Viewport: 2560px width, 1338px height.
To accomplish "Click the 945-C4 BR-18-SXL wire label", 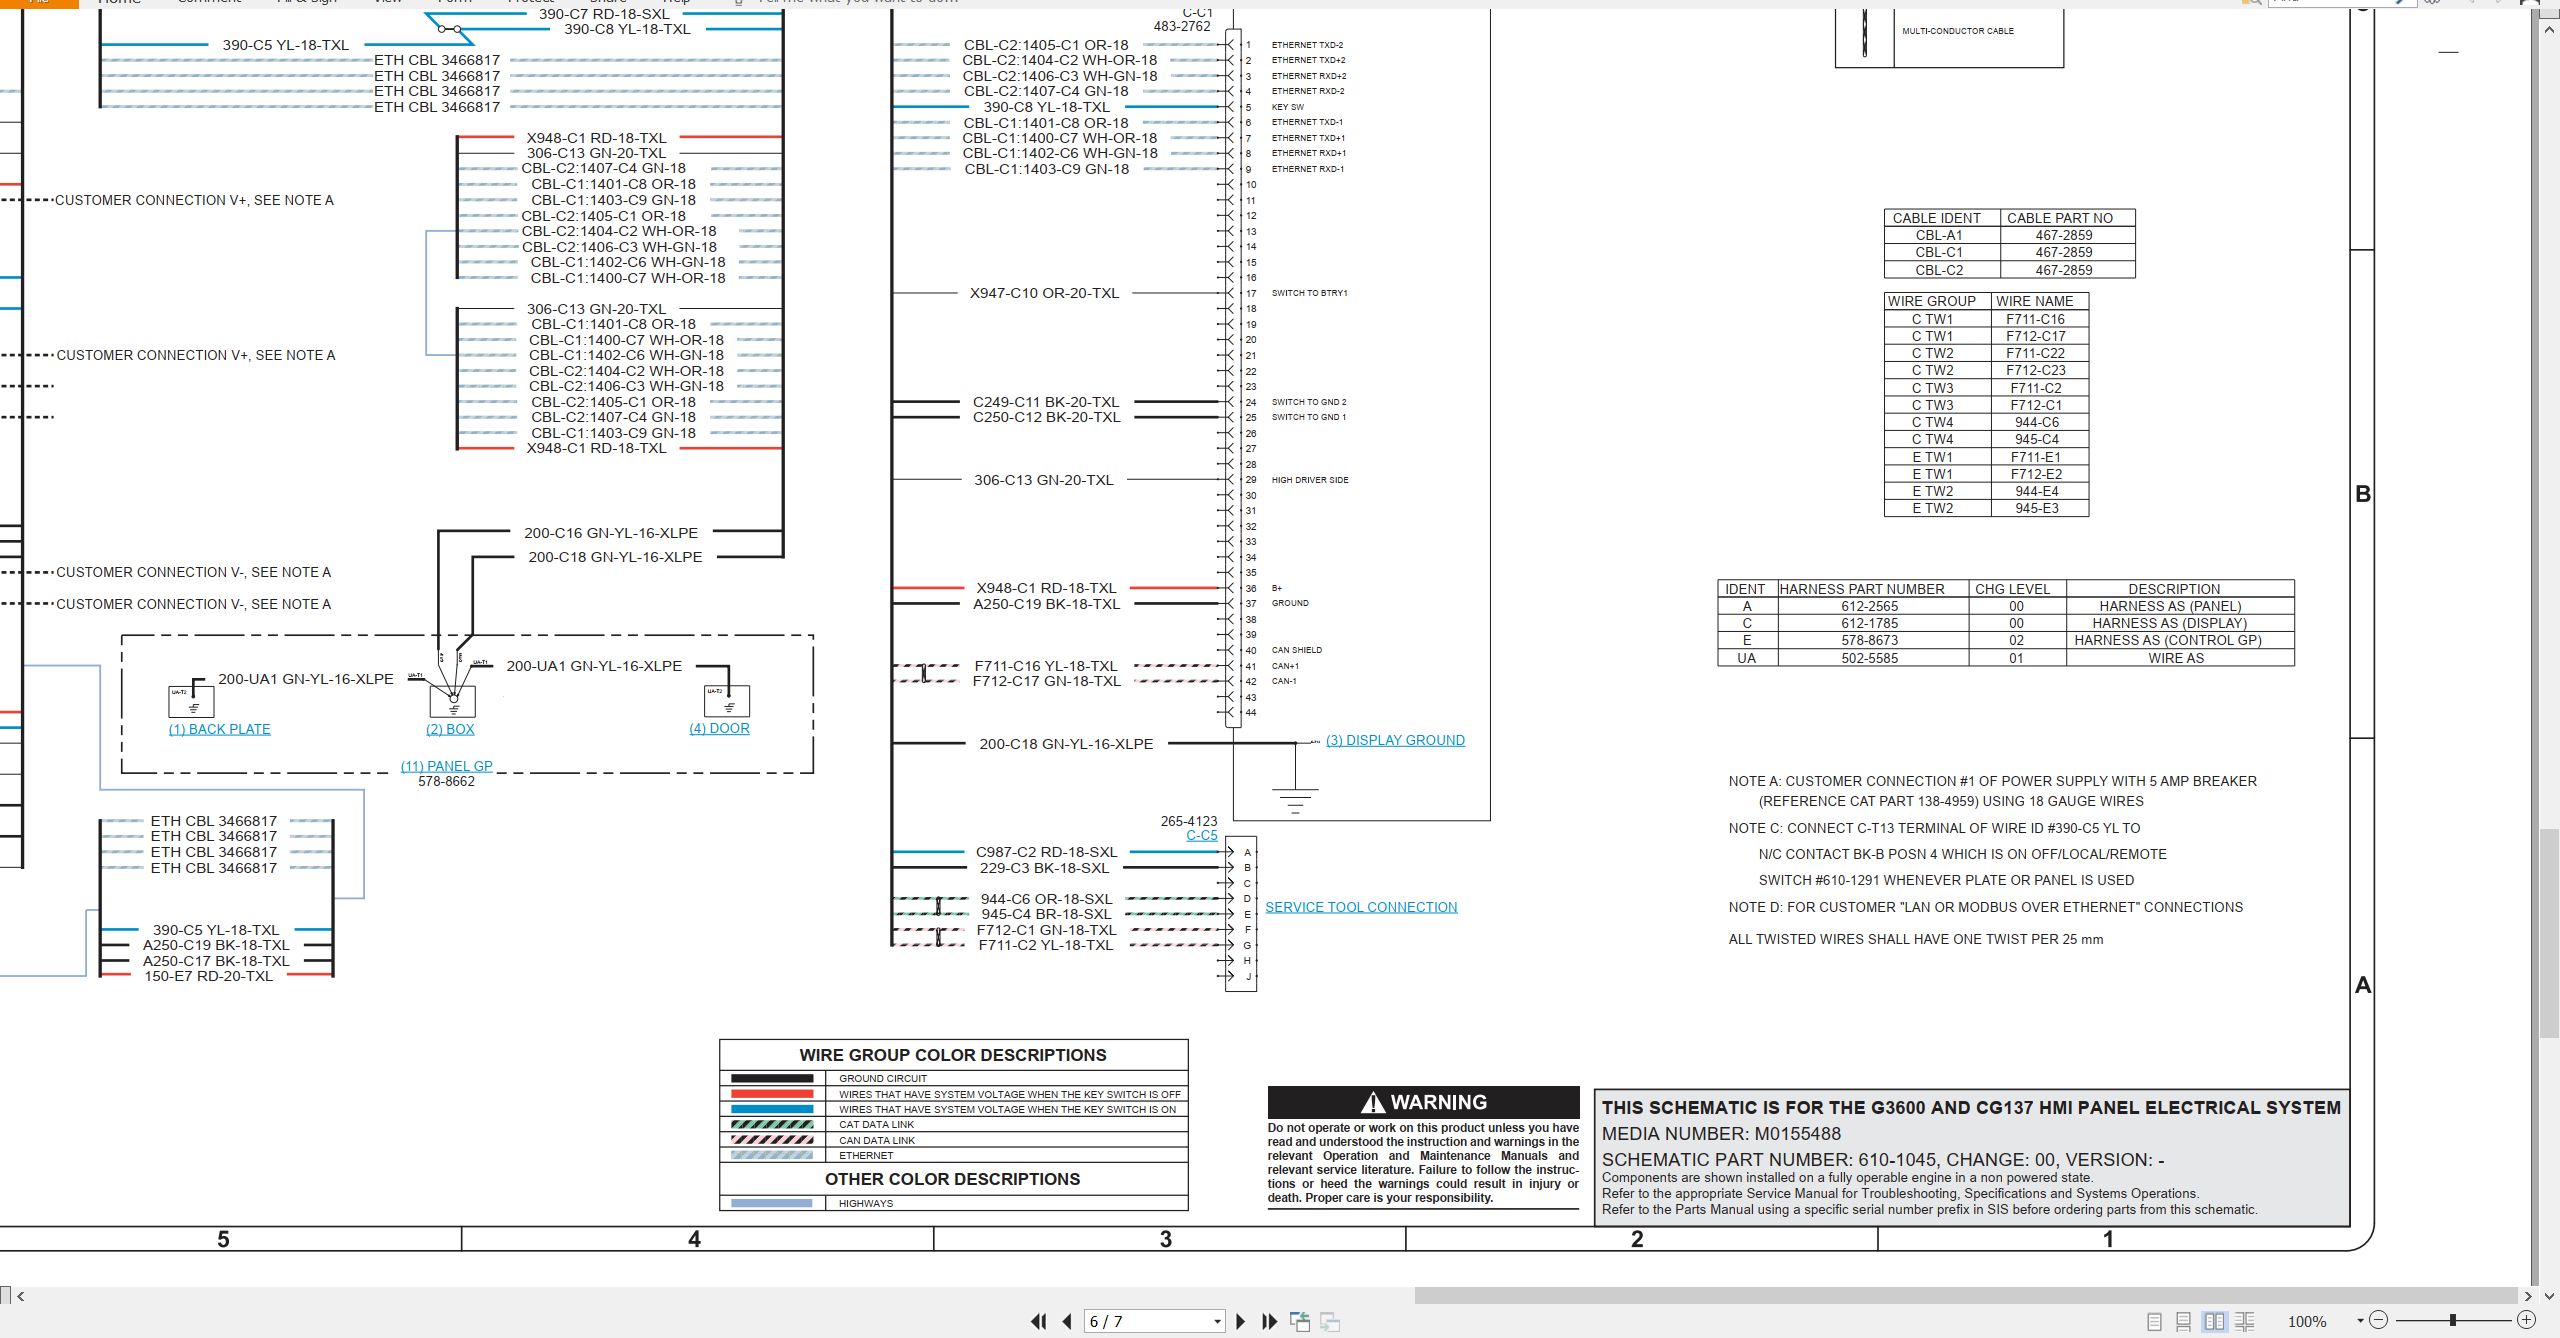I will coord(1046,914).
